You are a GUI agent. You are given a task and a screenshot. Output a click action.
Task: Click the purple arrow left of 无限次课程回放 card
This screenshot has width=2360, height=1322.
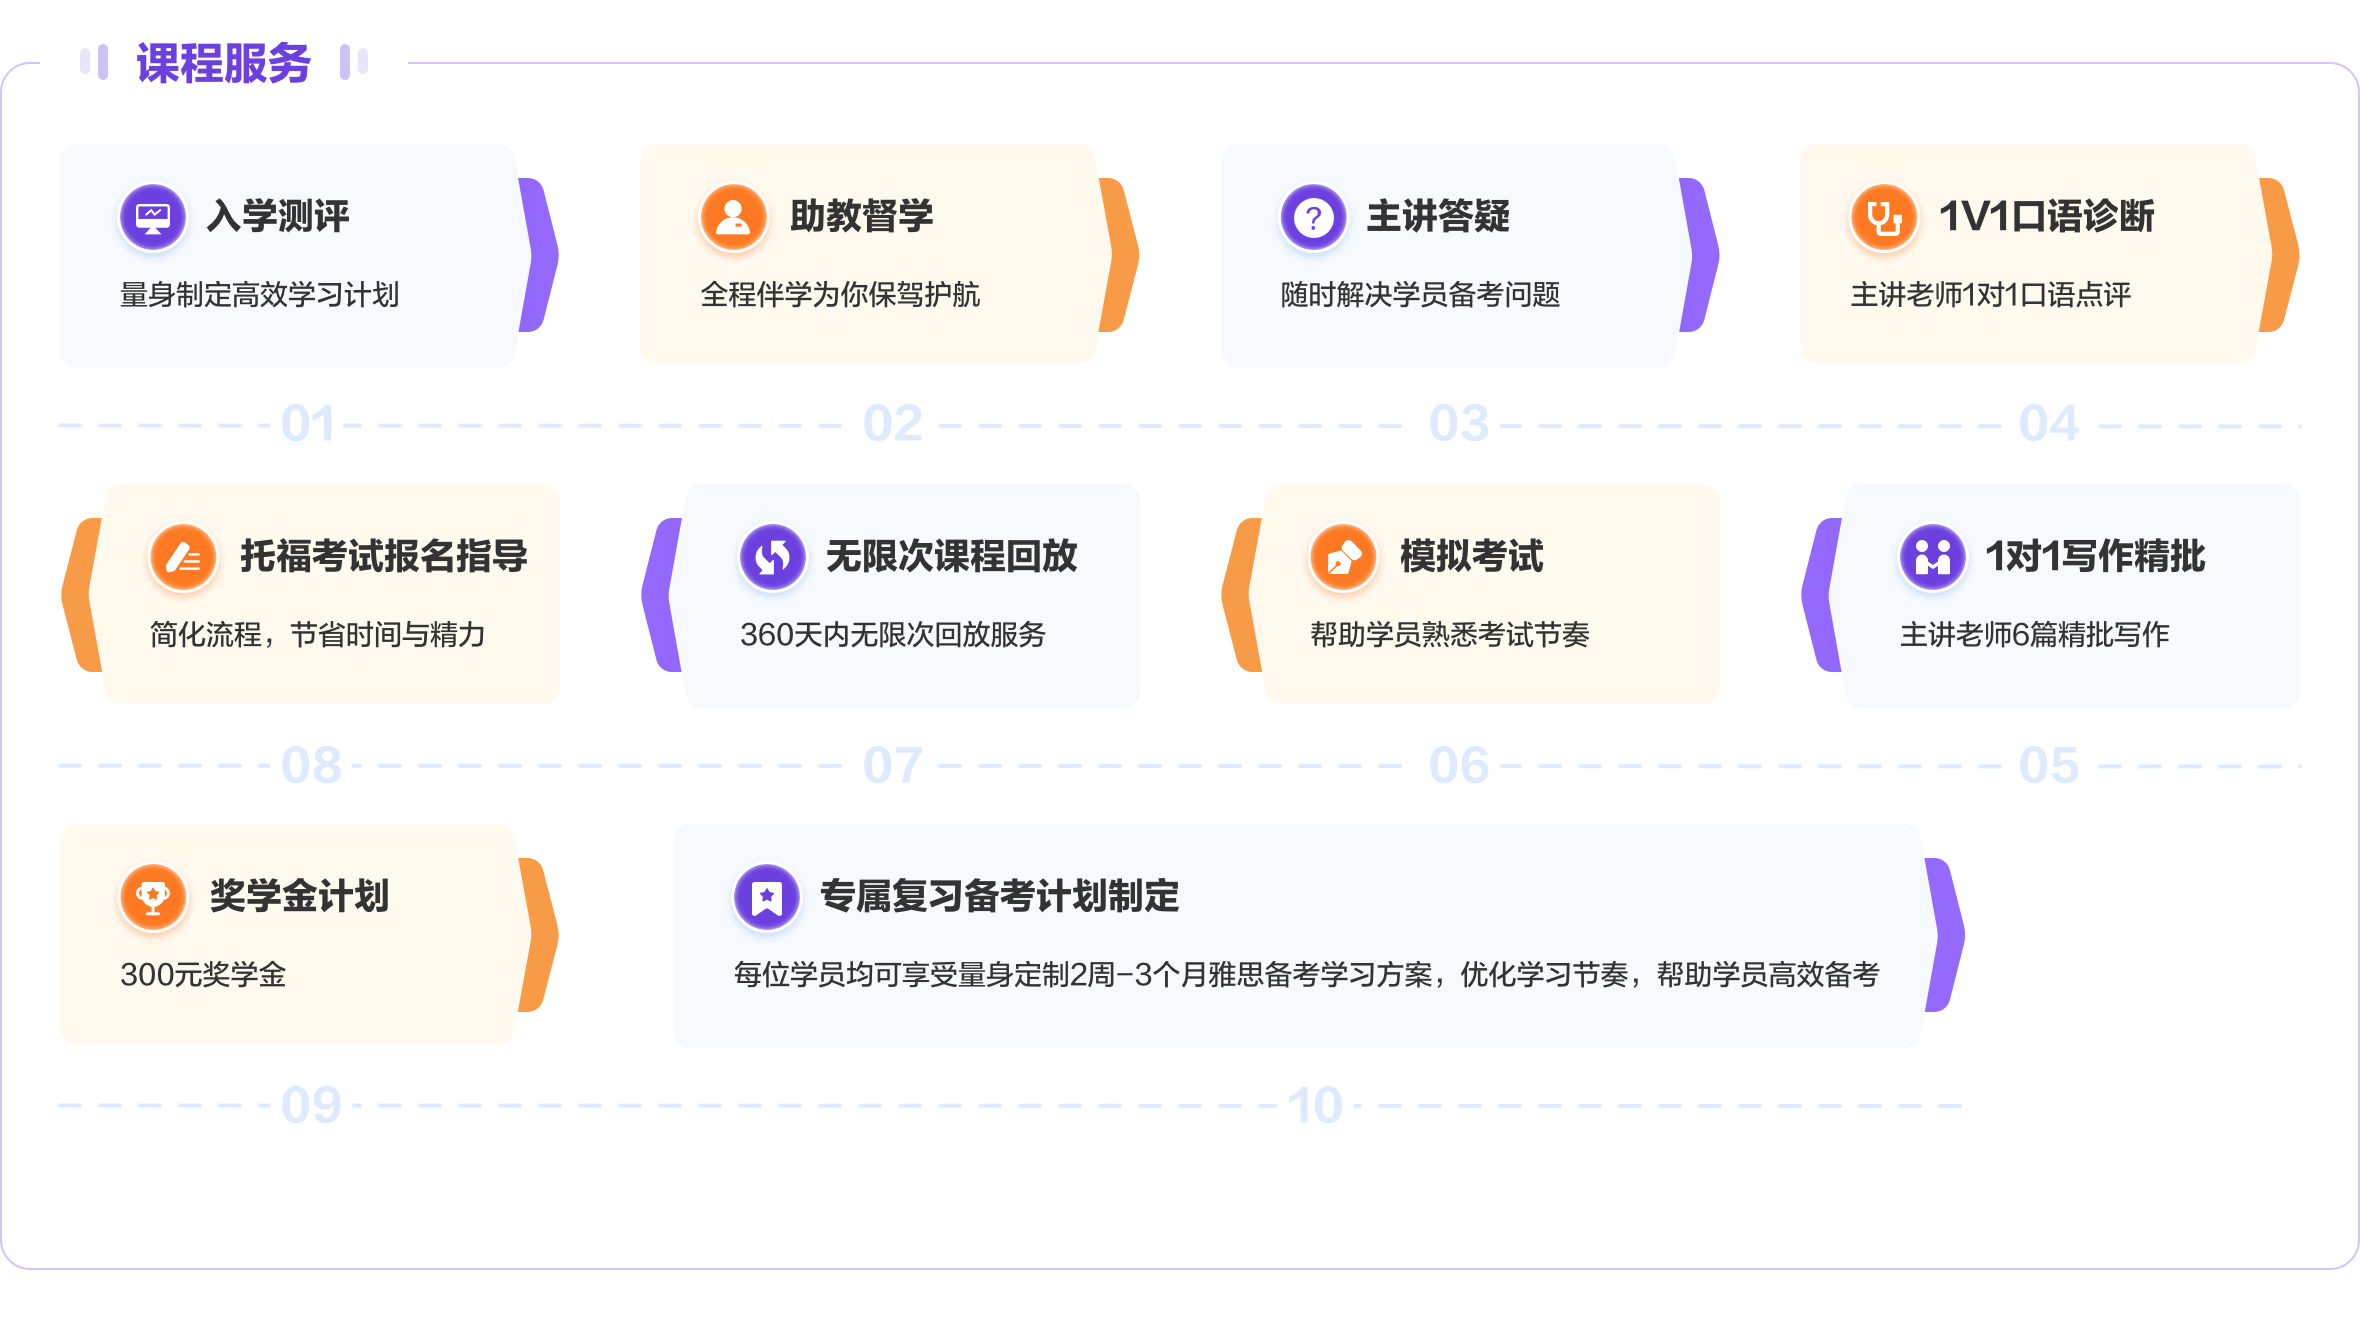click(x=662, y=595)
